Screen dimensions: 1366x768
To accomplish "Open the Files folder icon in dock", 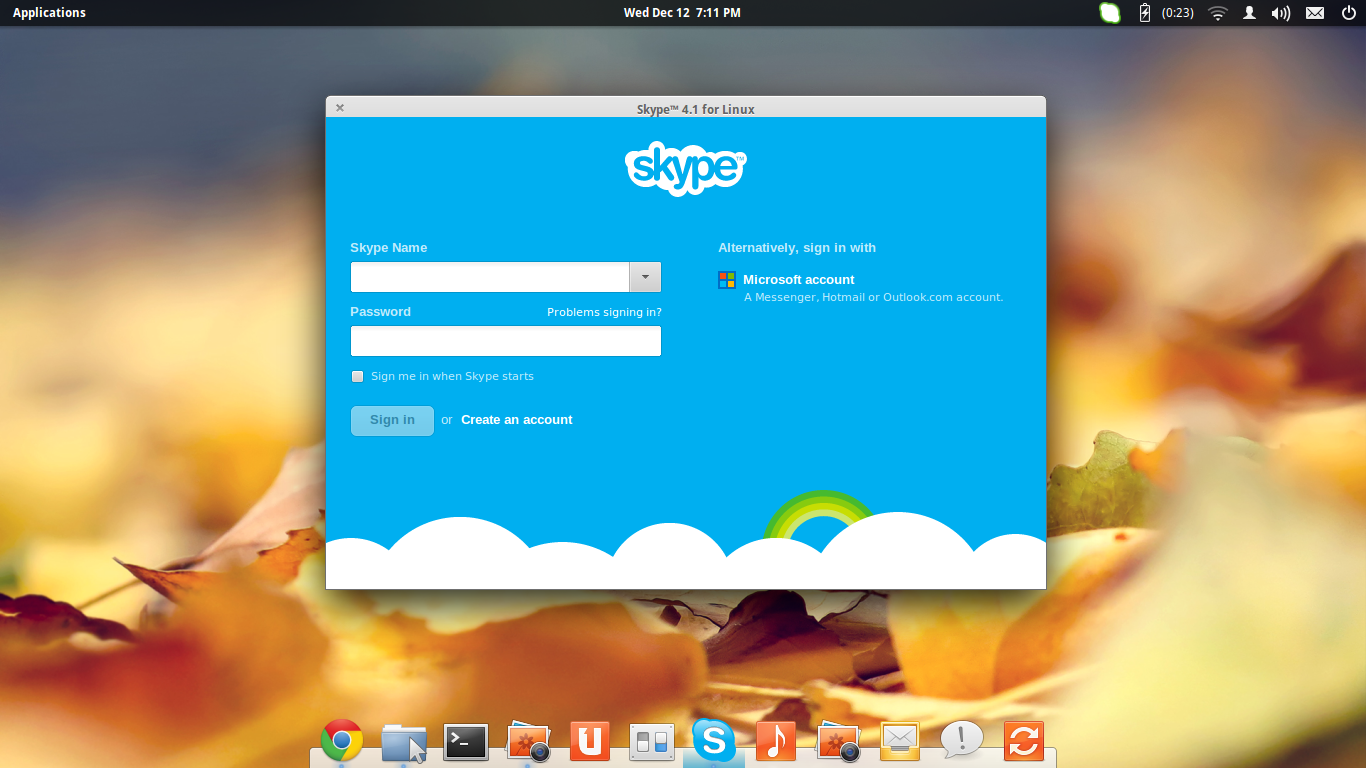I will [x=404, y=743].
